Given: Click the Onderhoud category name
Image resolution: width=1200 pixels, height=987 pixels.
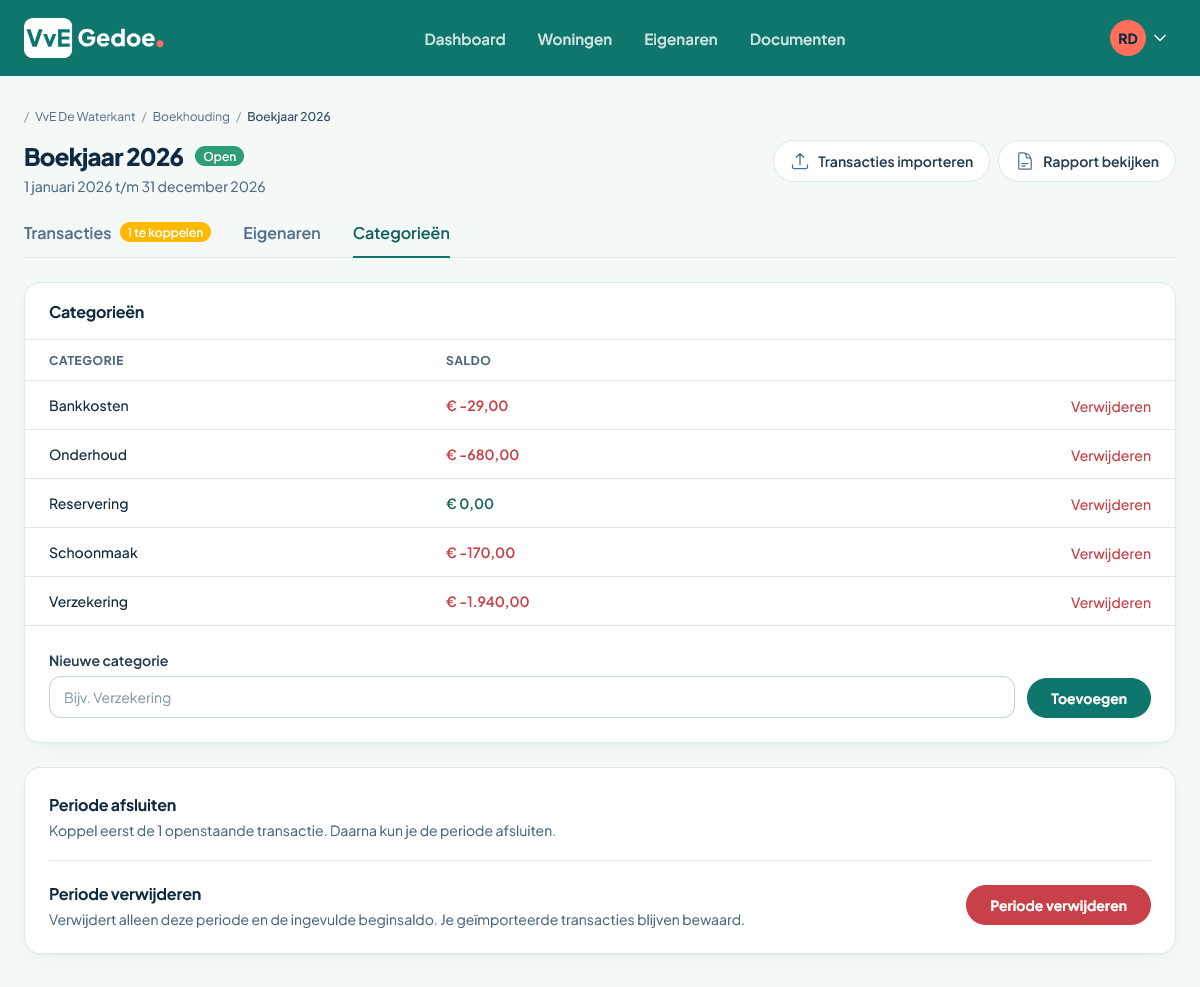Looking at the screenshot, I should point(88,455).
